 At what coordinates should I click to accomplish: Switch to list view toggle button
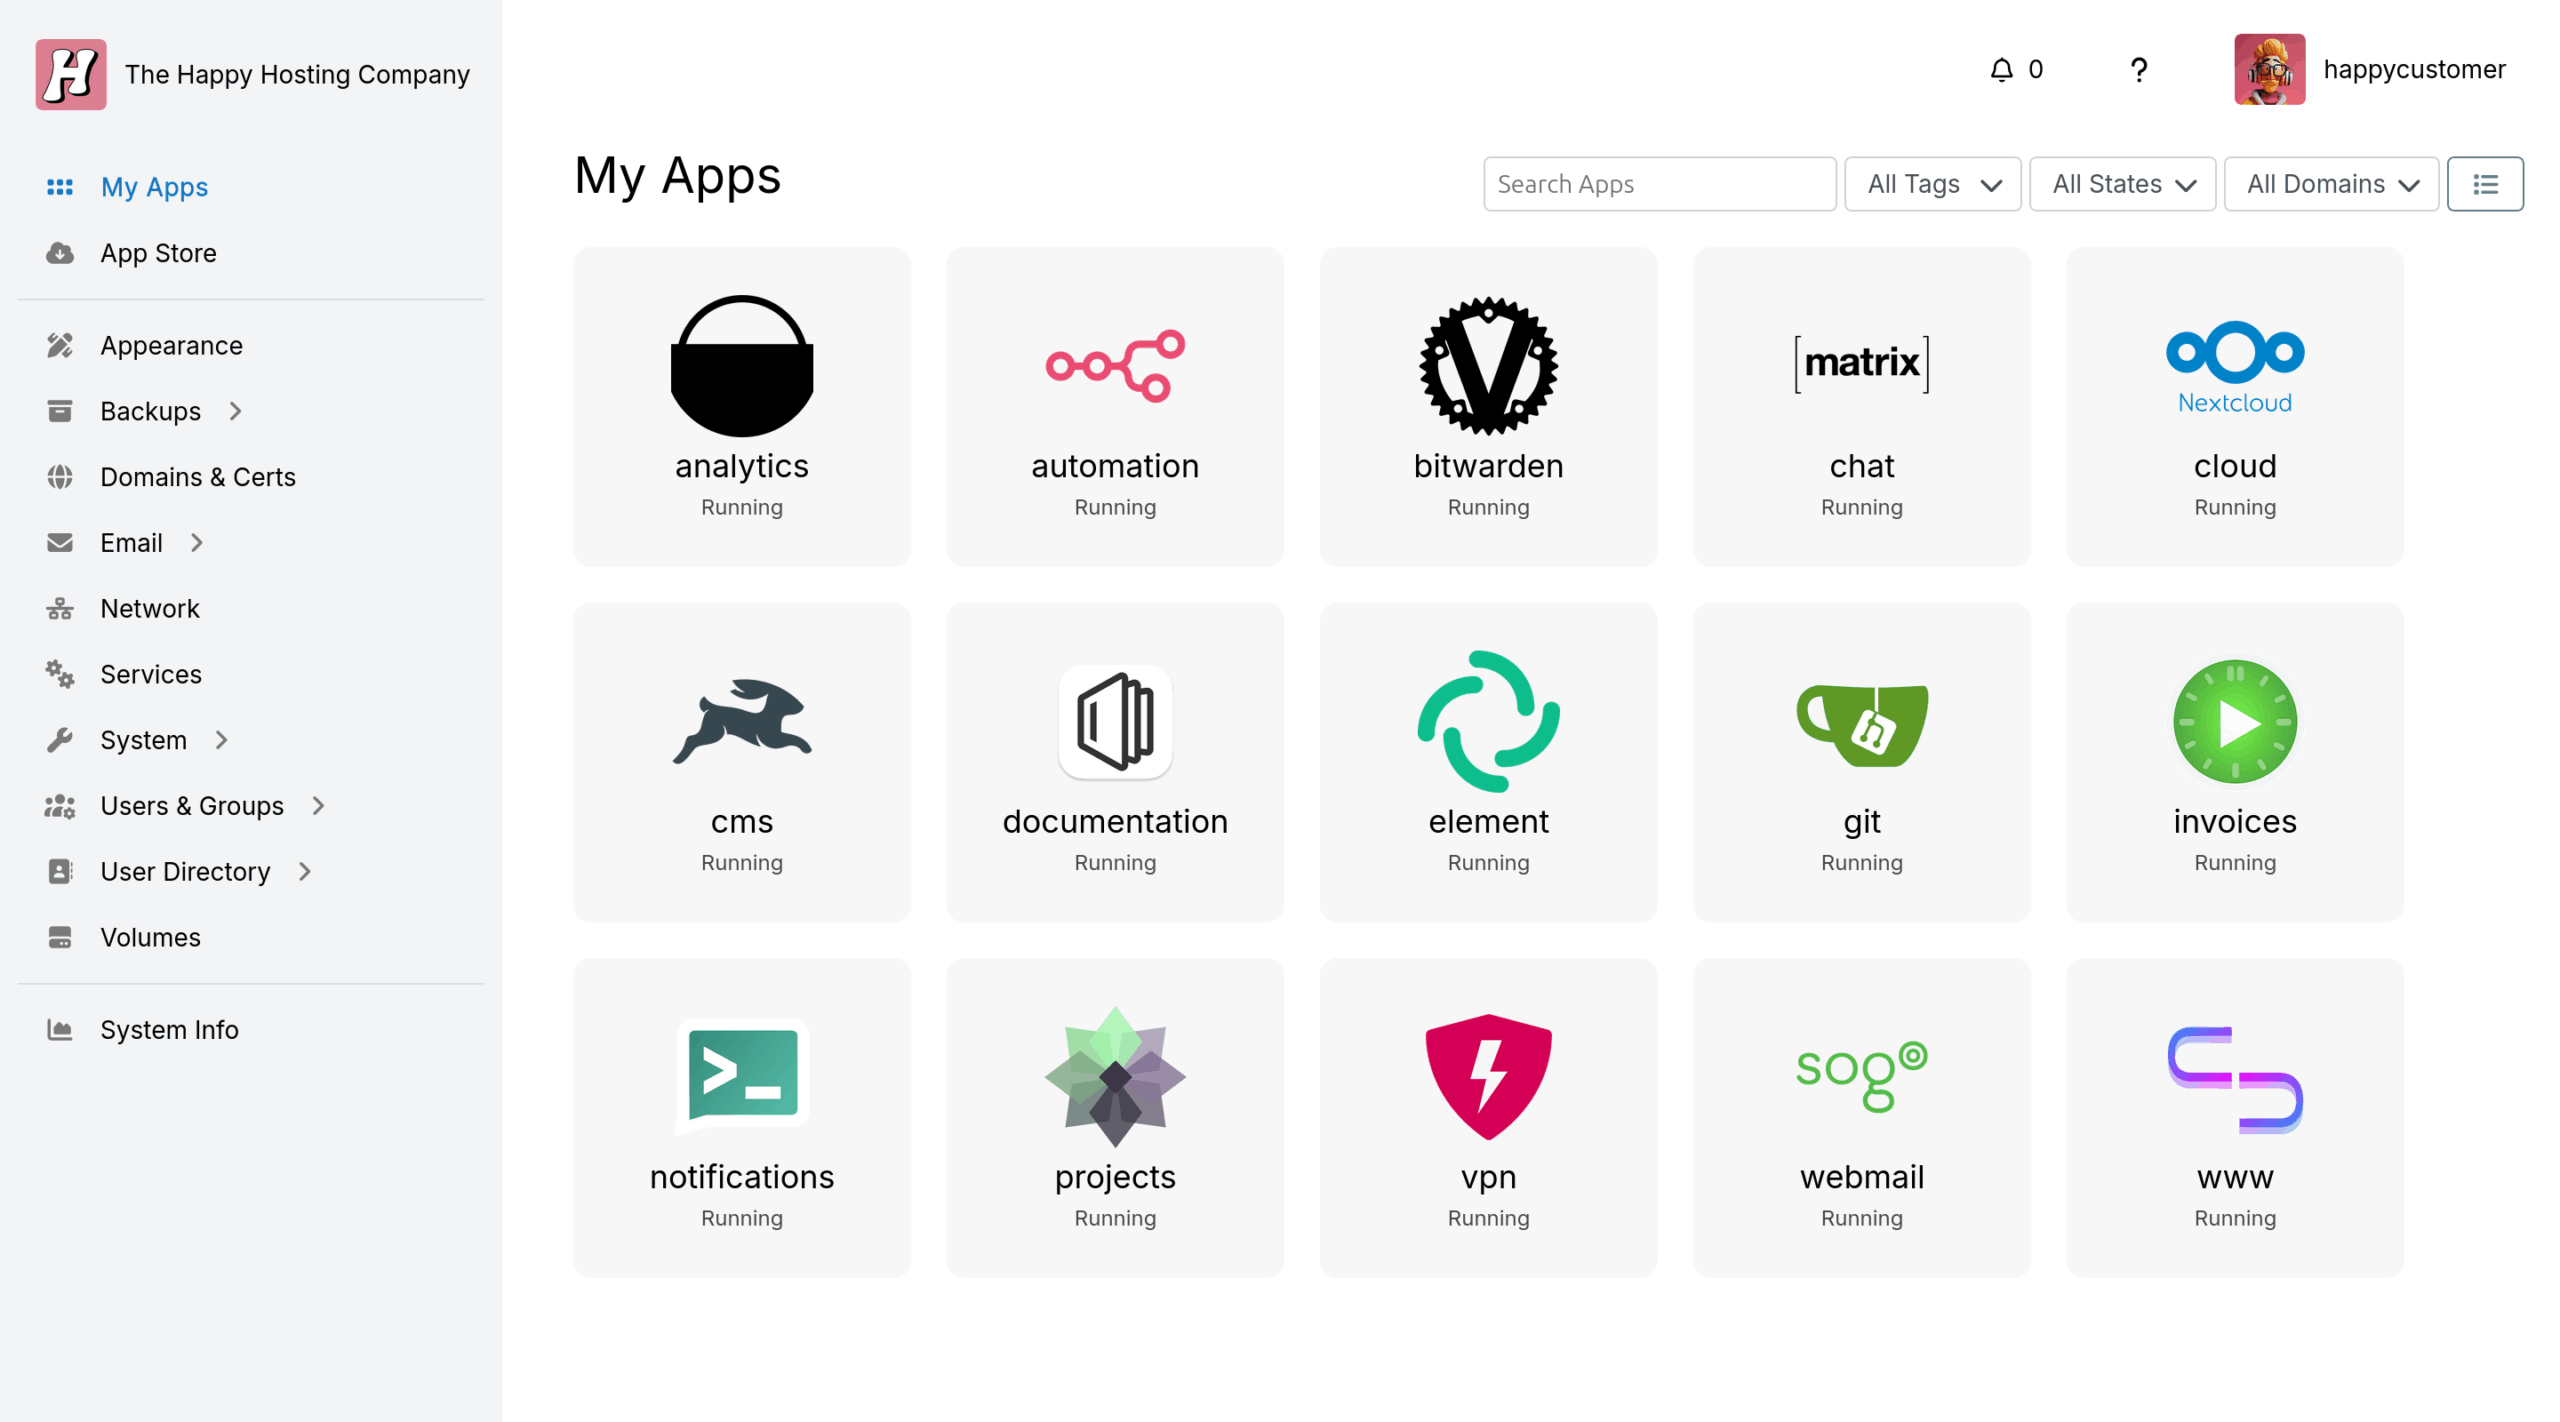pos(2484,184)
